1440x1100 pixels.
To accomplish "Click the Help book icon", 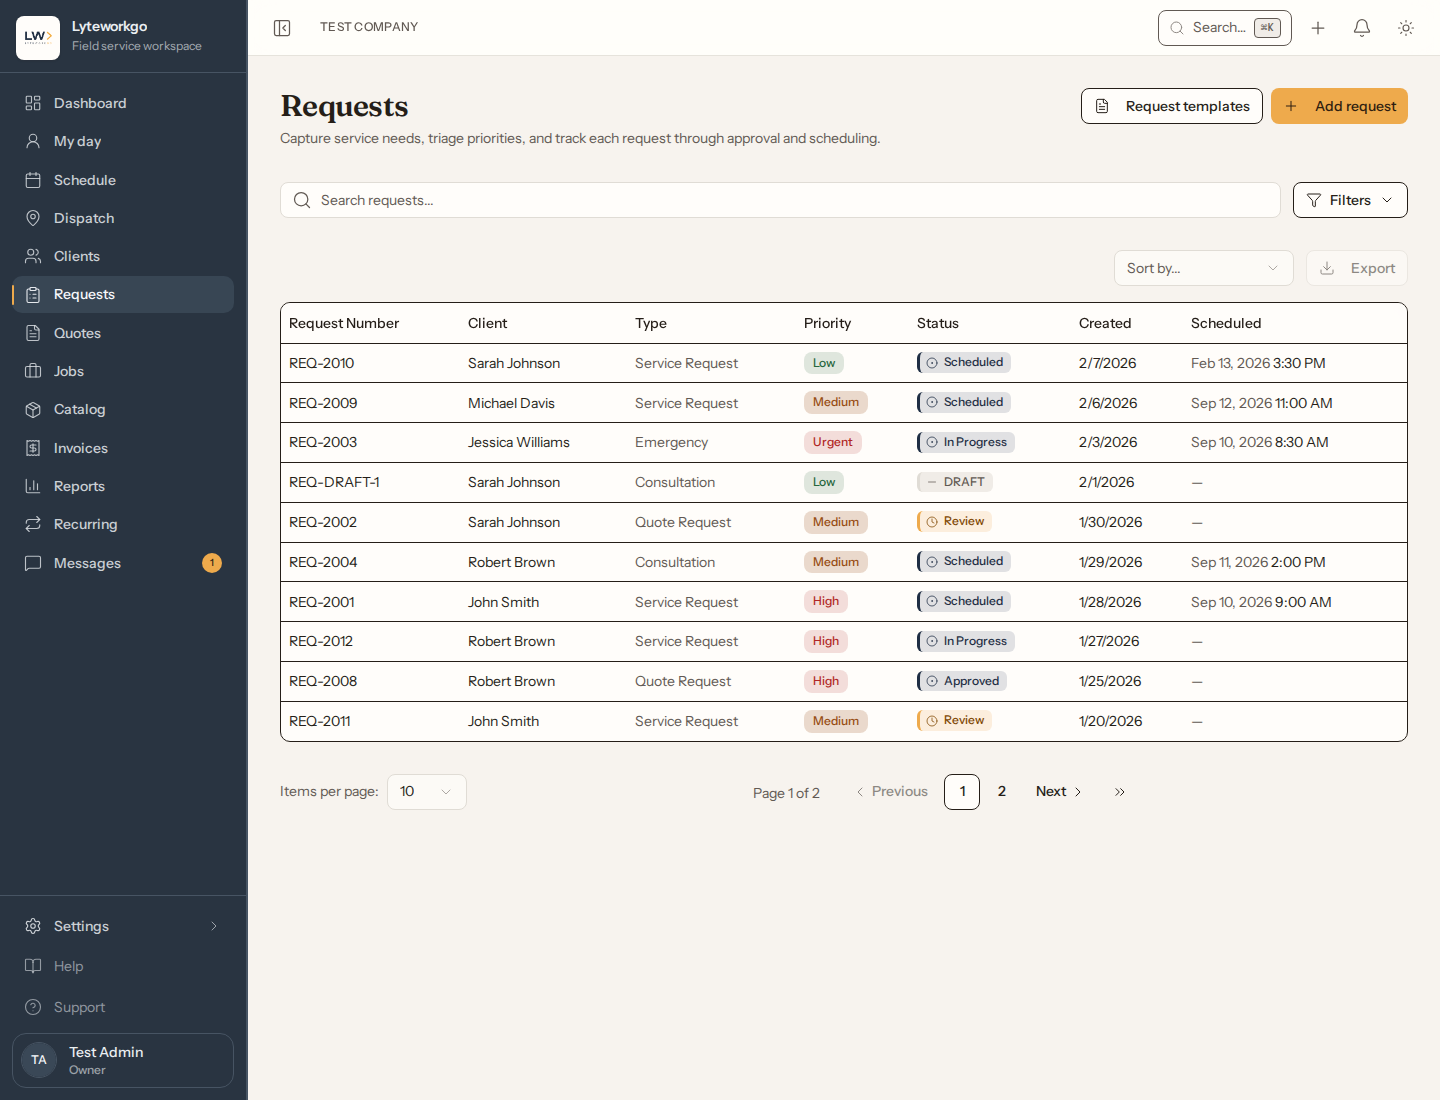I will [33, 966].
